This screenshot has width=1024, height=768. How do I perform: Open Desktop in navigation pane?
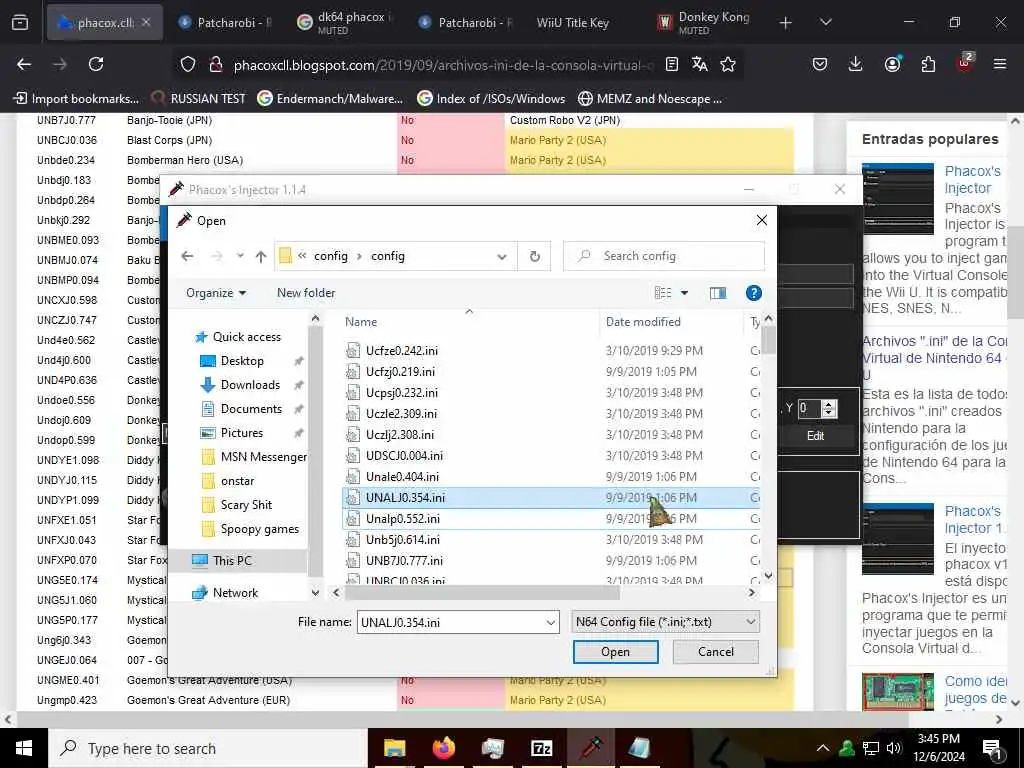point(242,361)
